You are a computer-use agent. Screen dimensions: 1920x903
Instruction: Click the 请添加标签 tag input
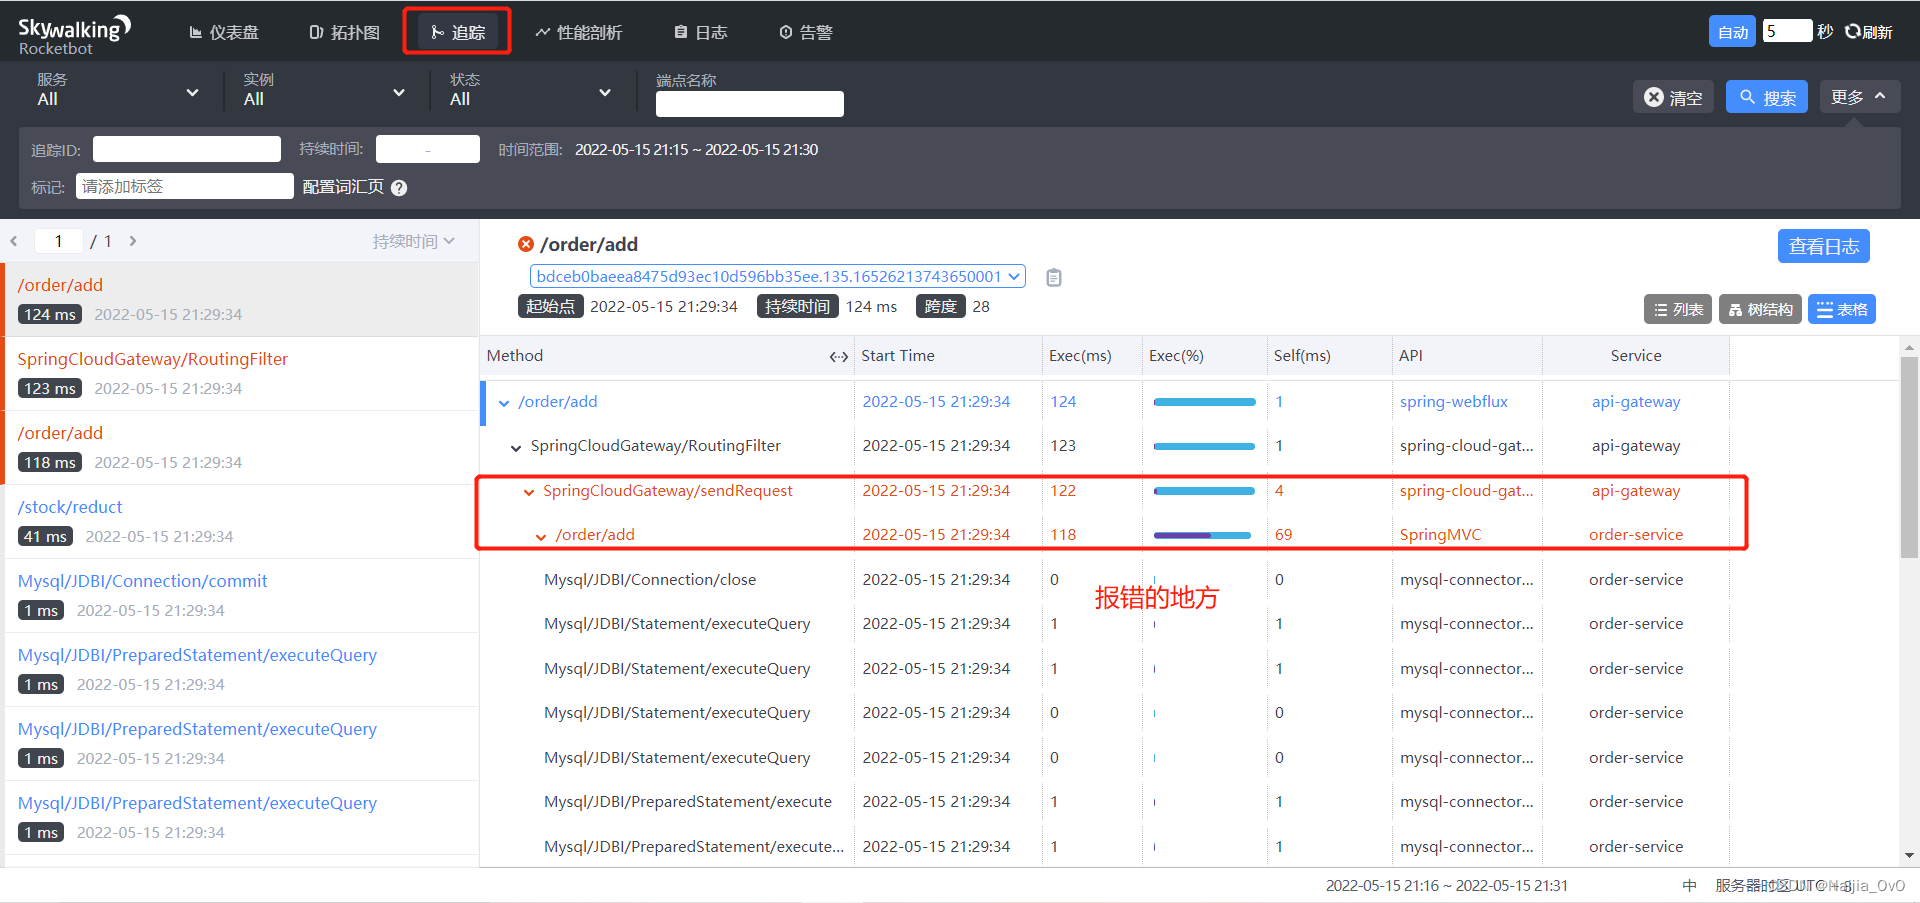[185, 186]
